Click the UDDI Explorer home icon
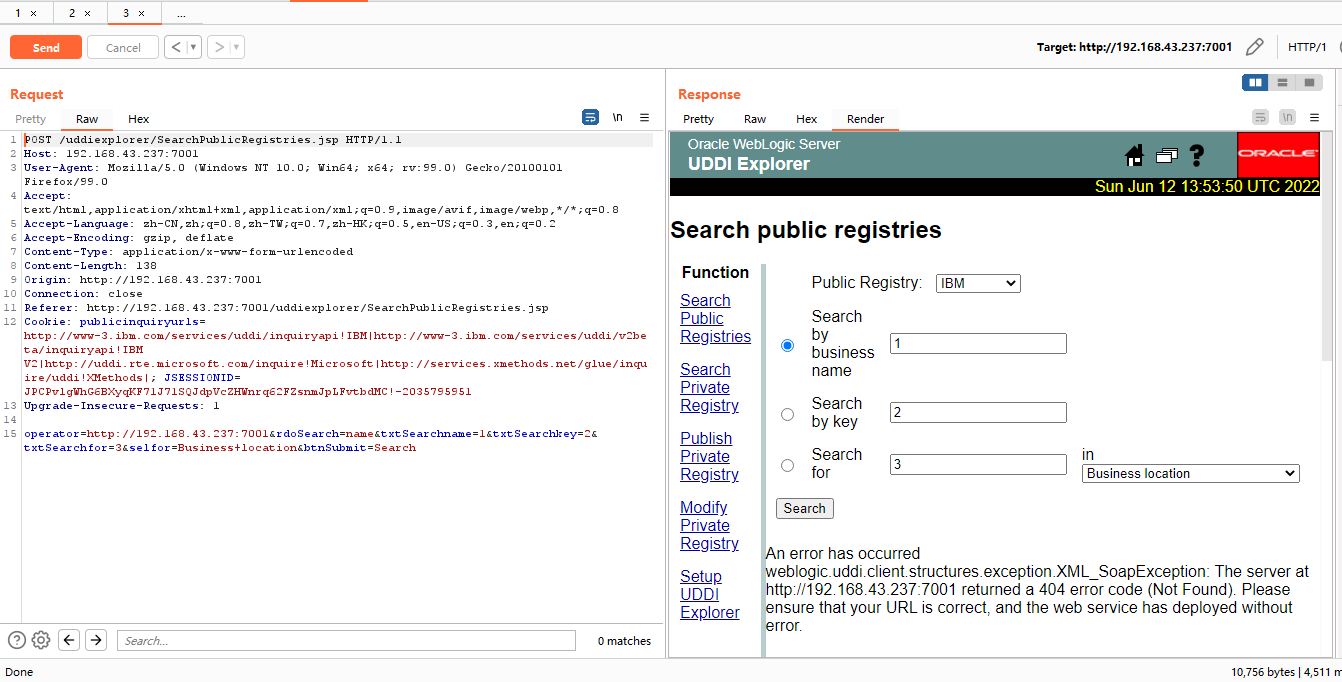Image resolution: width=1342 pixels, height=682 pixels. pos(1134,155)
